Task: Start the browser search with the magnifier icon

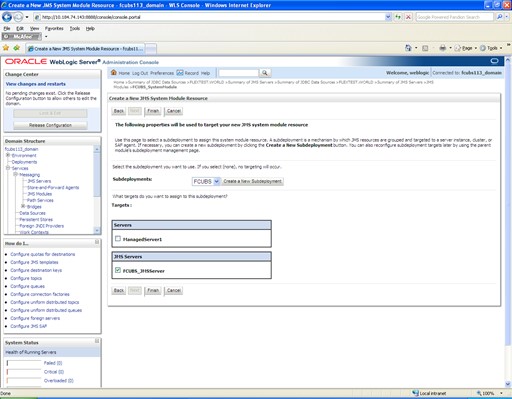Action: pos(499,17)
